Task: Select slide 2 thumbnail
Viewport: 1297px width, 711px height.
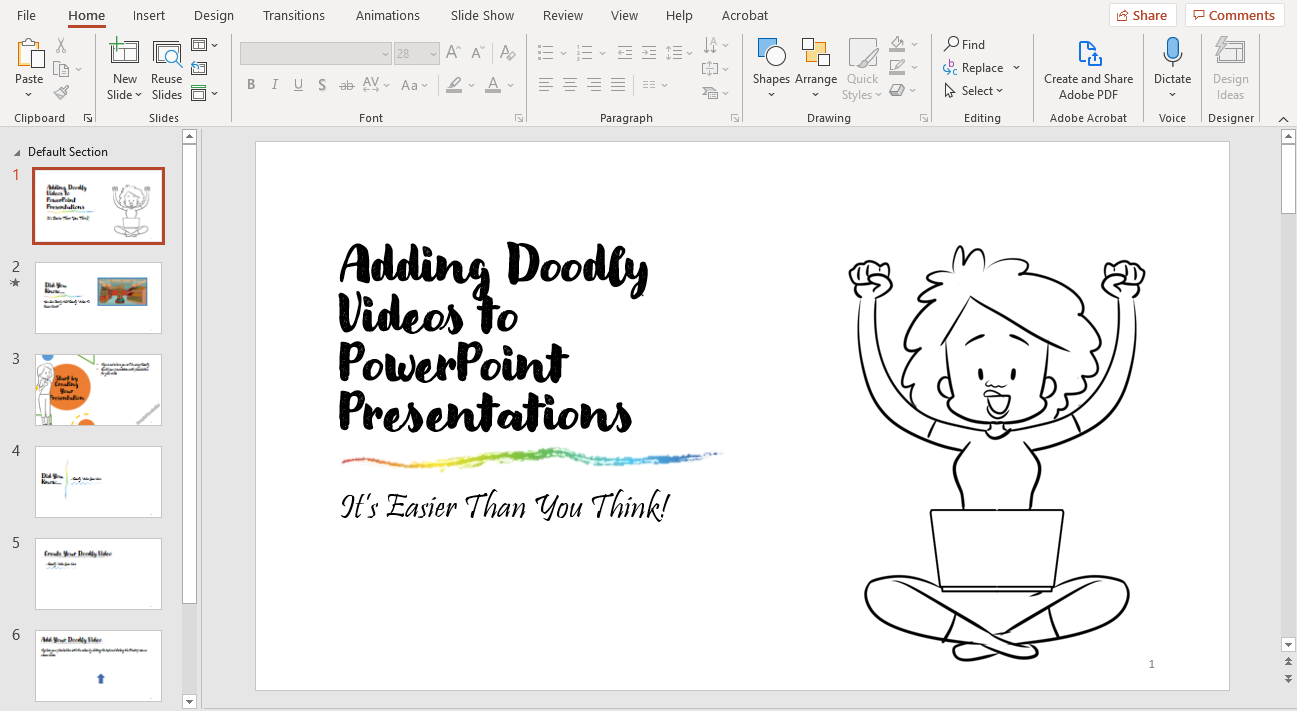Action: point(98,298)
